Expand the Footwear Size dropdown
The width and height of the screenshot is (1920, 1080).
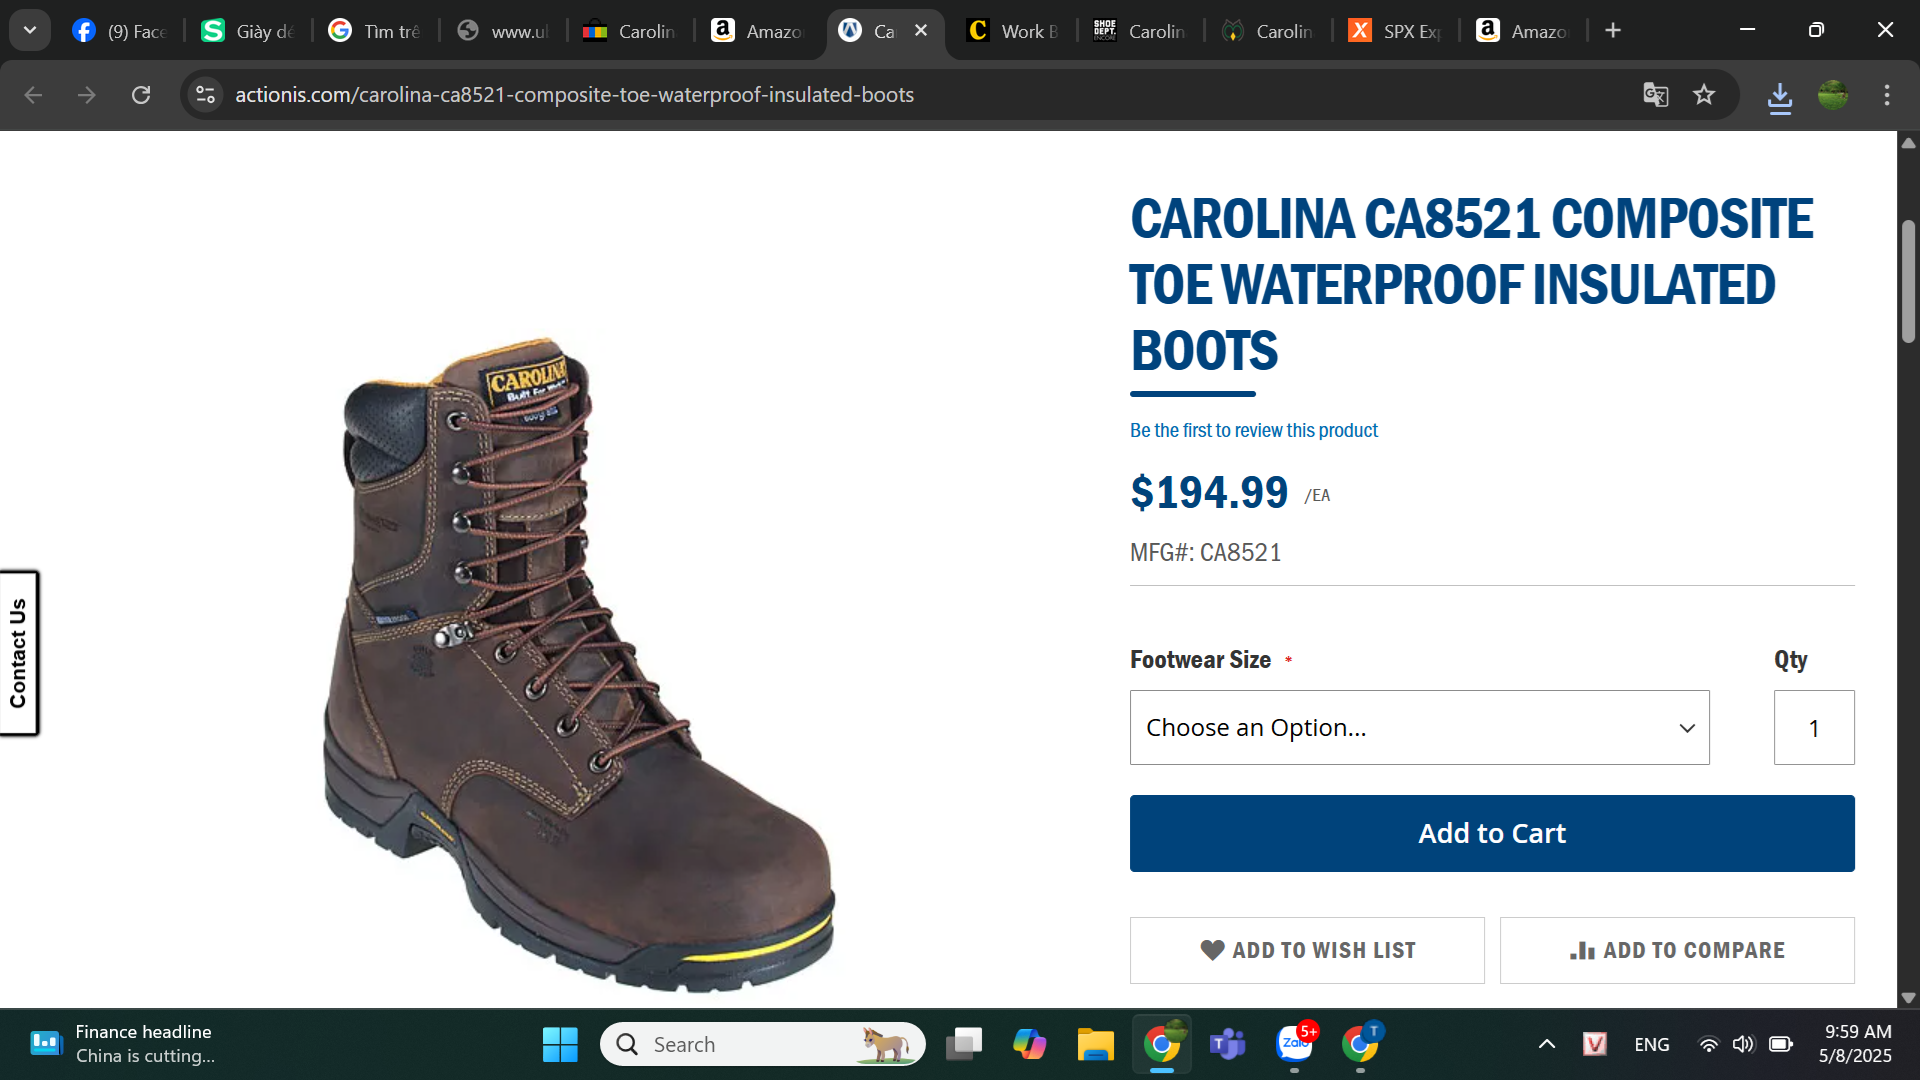coord(1419,728)
